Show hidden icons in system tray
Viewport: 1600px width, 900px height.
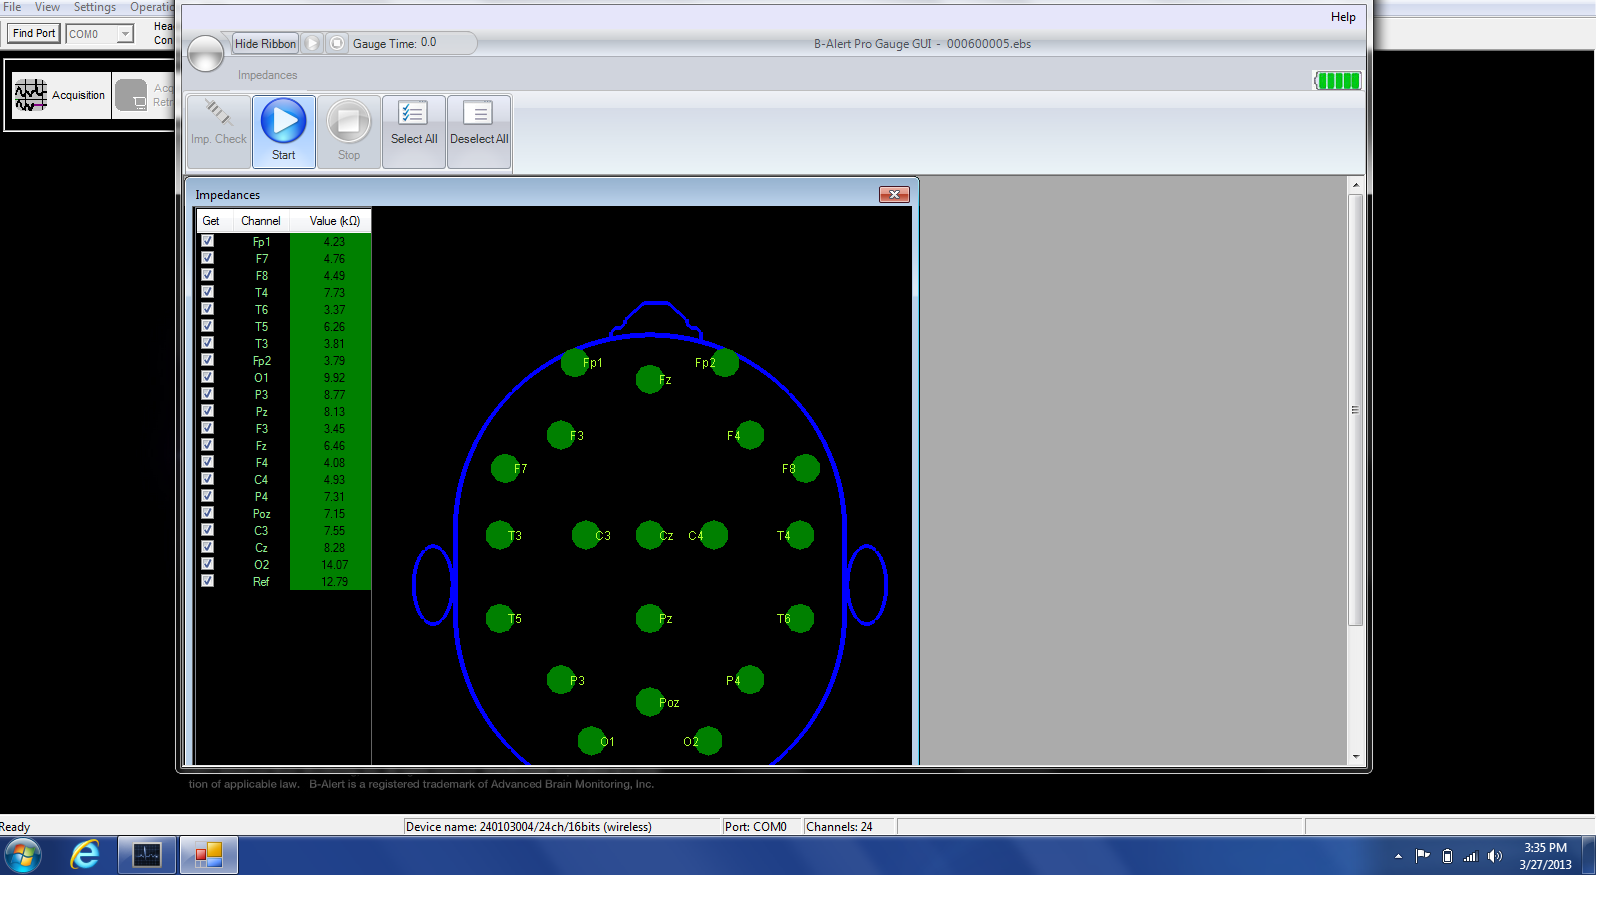(x=1398, y=856)
